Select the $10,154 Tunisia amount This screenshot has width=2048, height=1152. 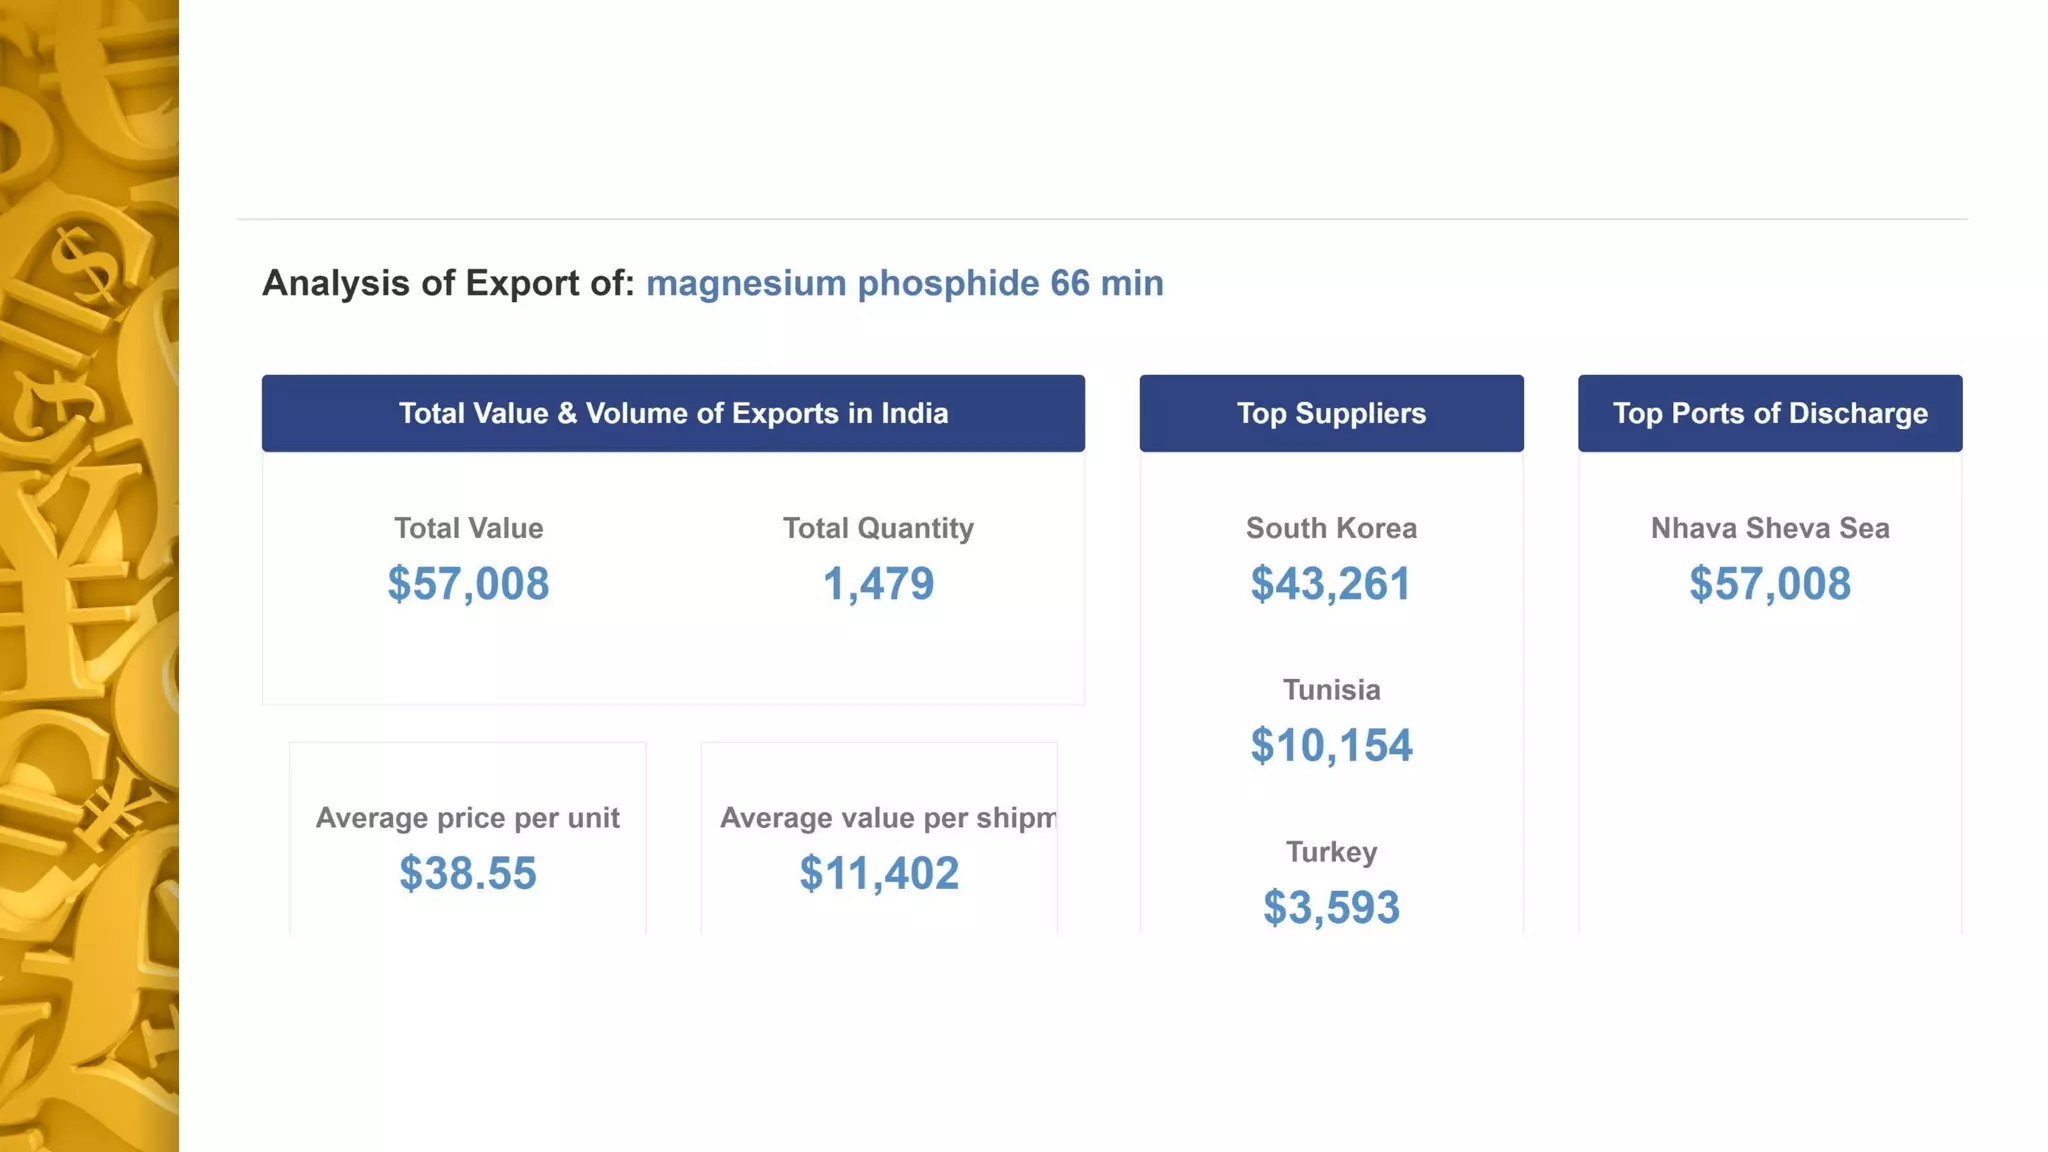pyautogui.click(x=1331, y=746)
